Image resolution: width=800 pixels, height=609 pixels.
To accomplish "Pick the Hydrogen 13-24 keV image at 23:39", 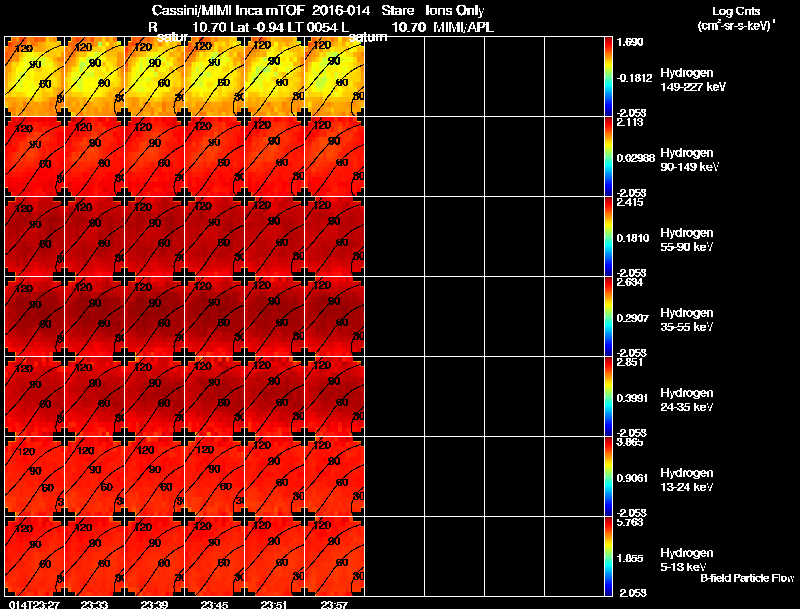I will 155,476.
